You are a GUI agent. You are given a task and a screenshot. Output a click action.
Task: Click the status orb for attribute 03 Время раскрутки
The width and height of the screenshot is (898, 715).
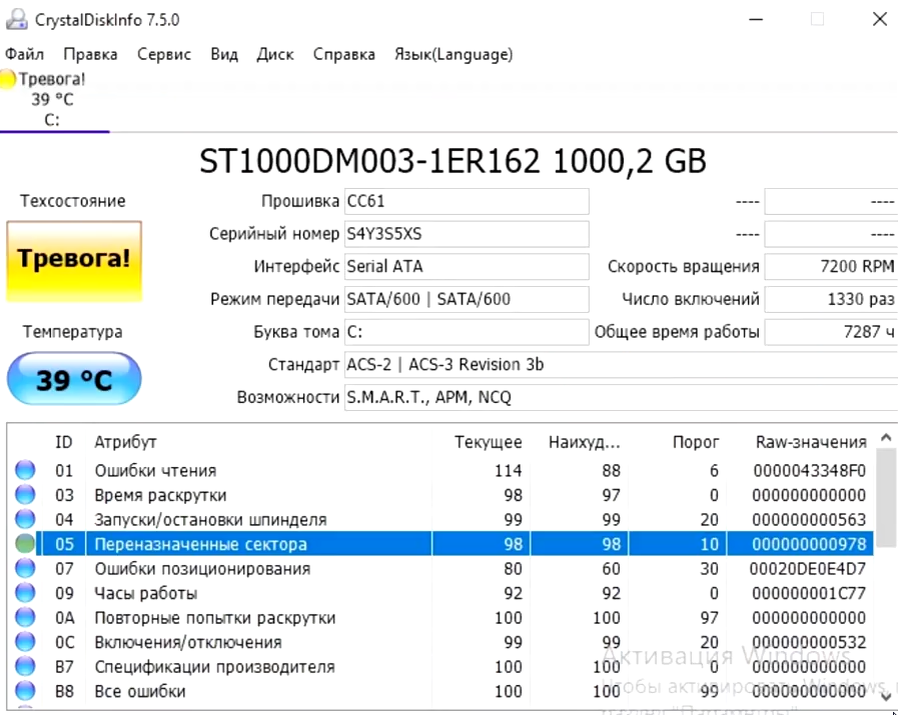click(25, 495)
